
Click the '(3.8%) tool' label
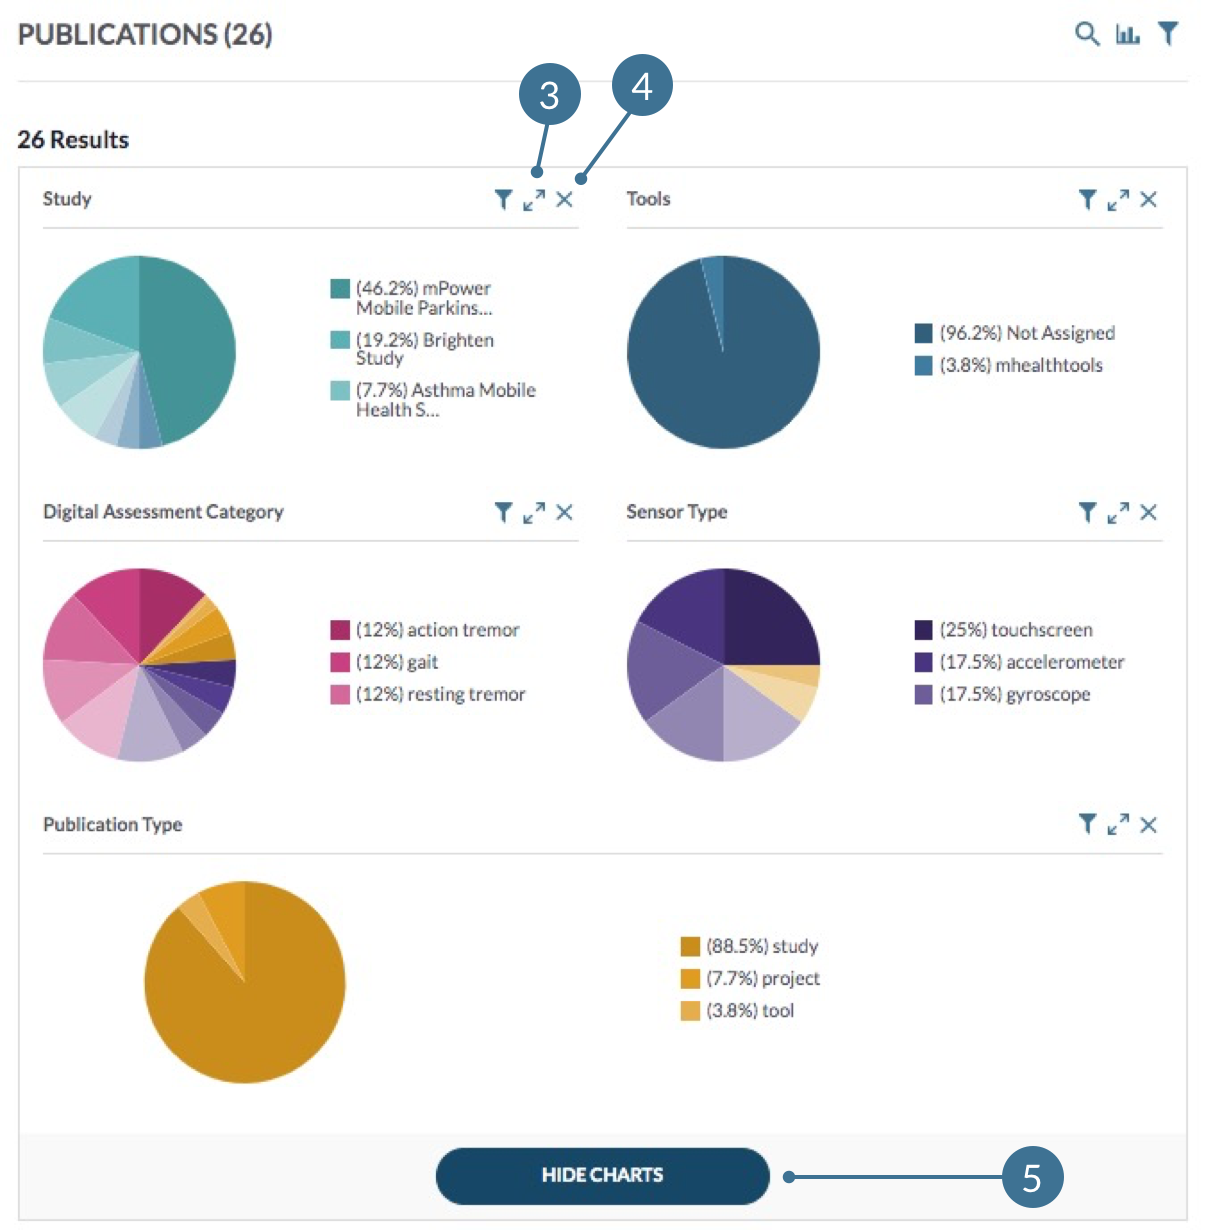(x=750, y=1010)
